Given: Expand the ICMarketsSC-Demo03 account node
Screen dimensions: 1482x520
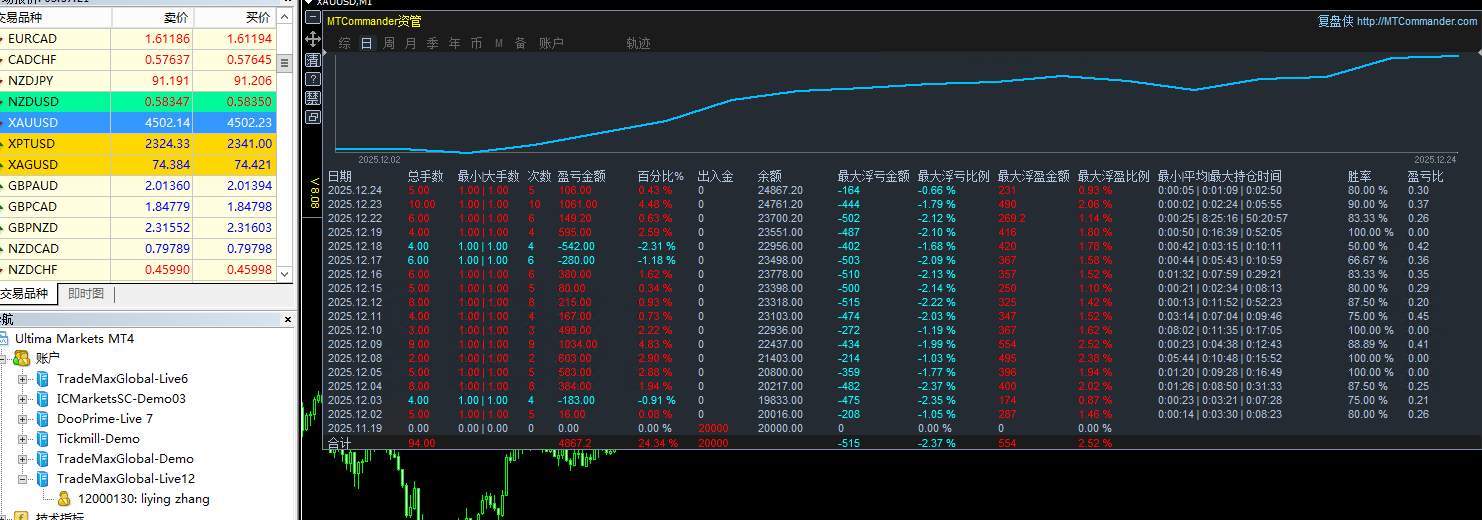Looking at the screenshot, I should [23, 399].
